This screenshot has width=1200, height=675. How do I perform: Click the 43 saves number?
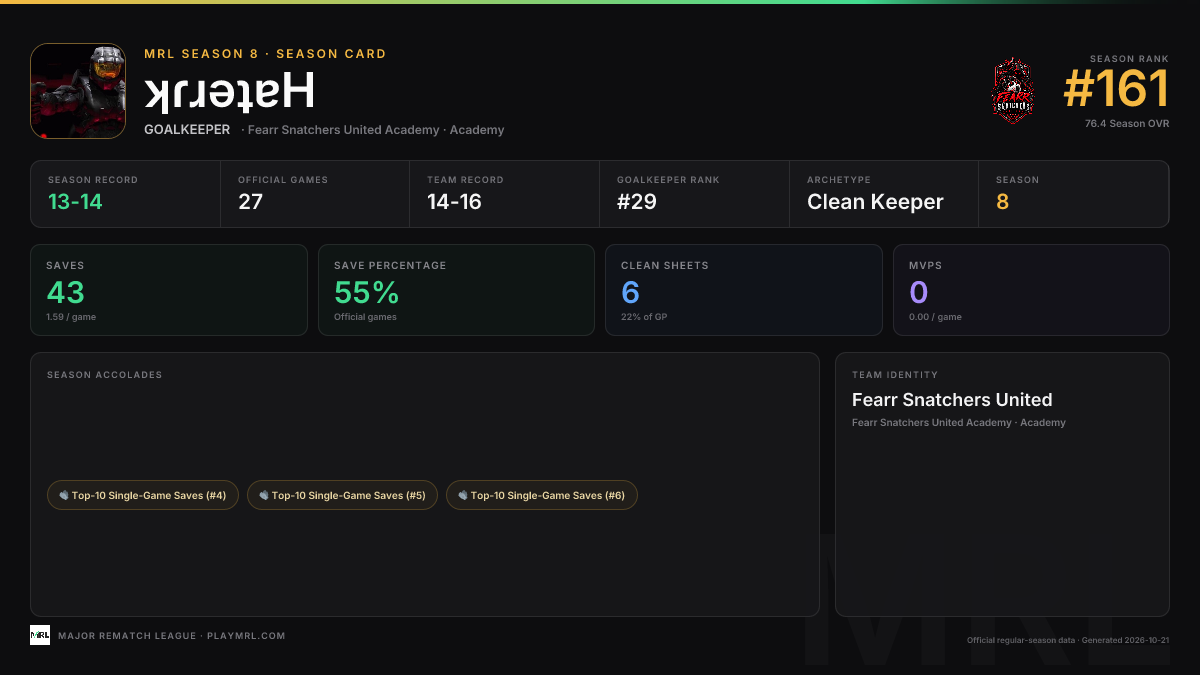65,292
